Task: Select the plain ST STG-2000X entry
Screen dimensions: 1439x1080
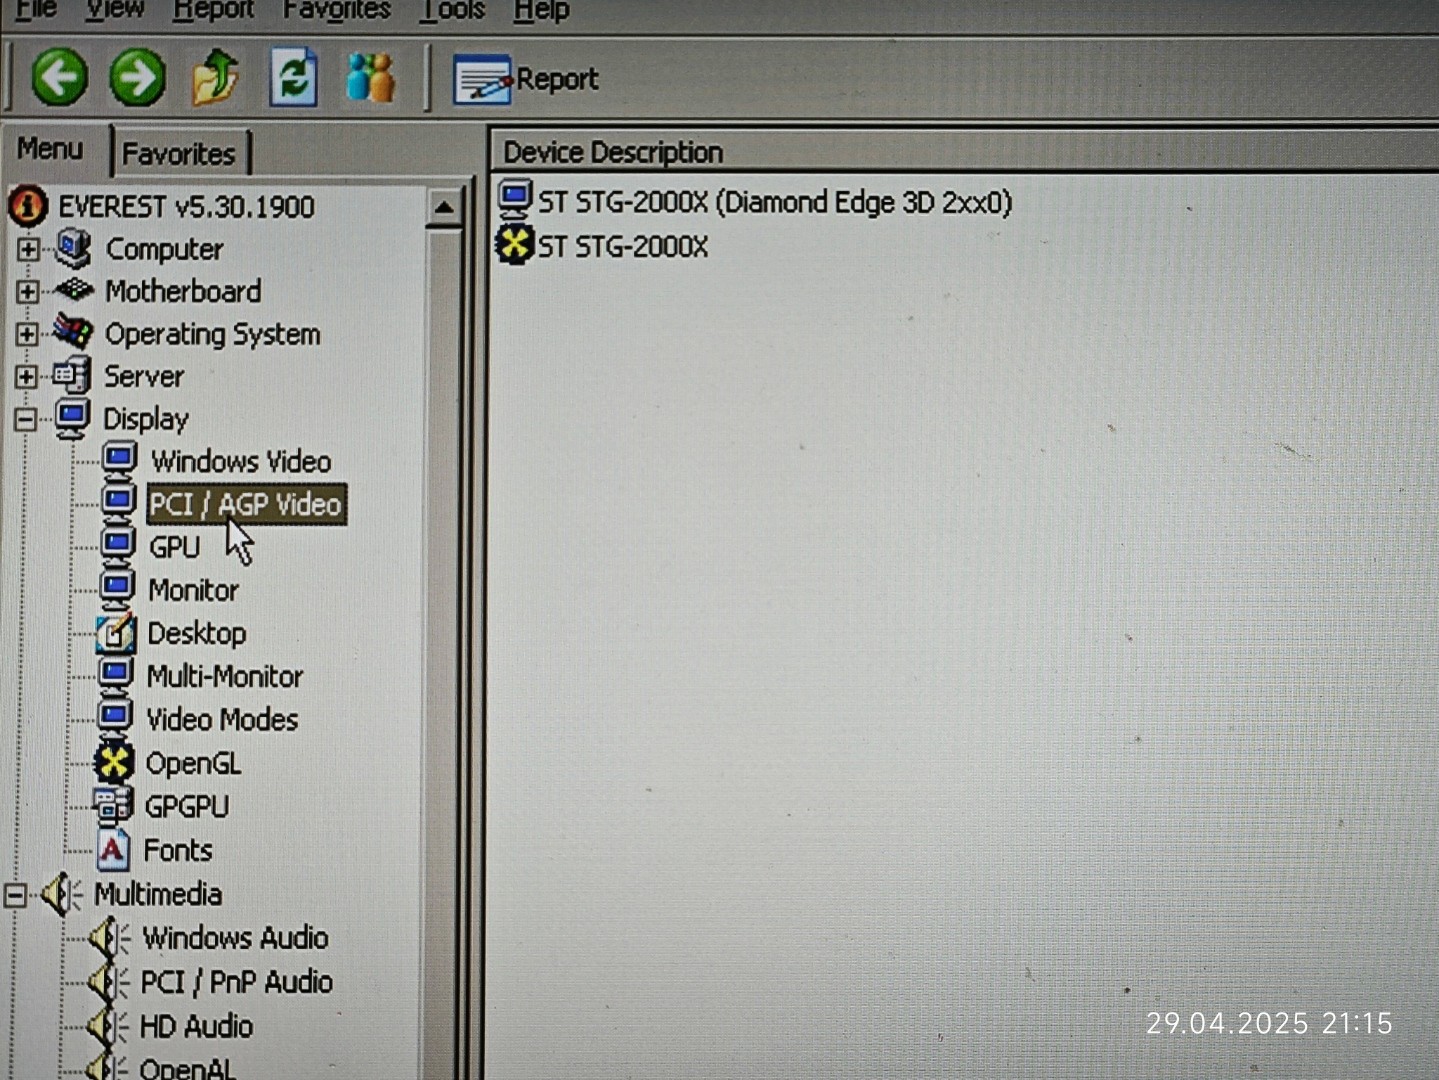Action: click(x=622, y=246)
